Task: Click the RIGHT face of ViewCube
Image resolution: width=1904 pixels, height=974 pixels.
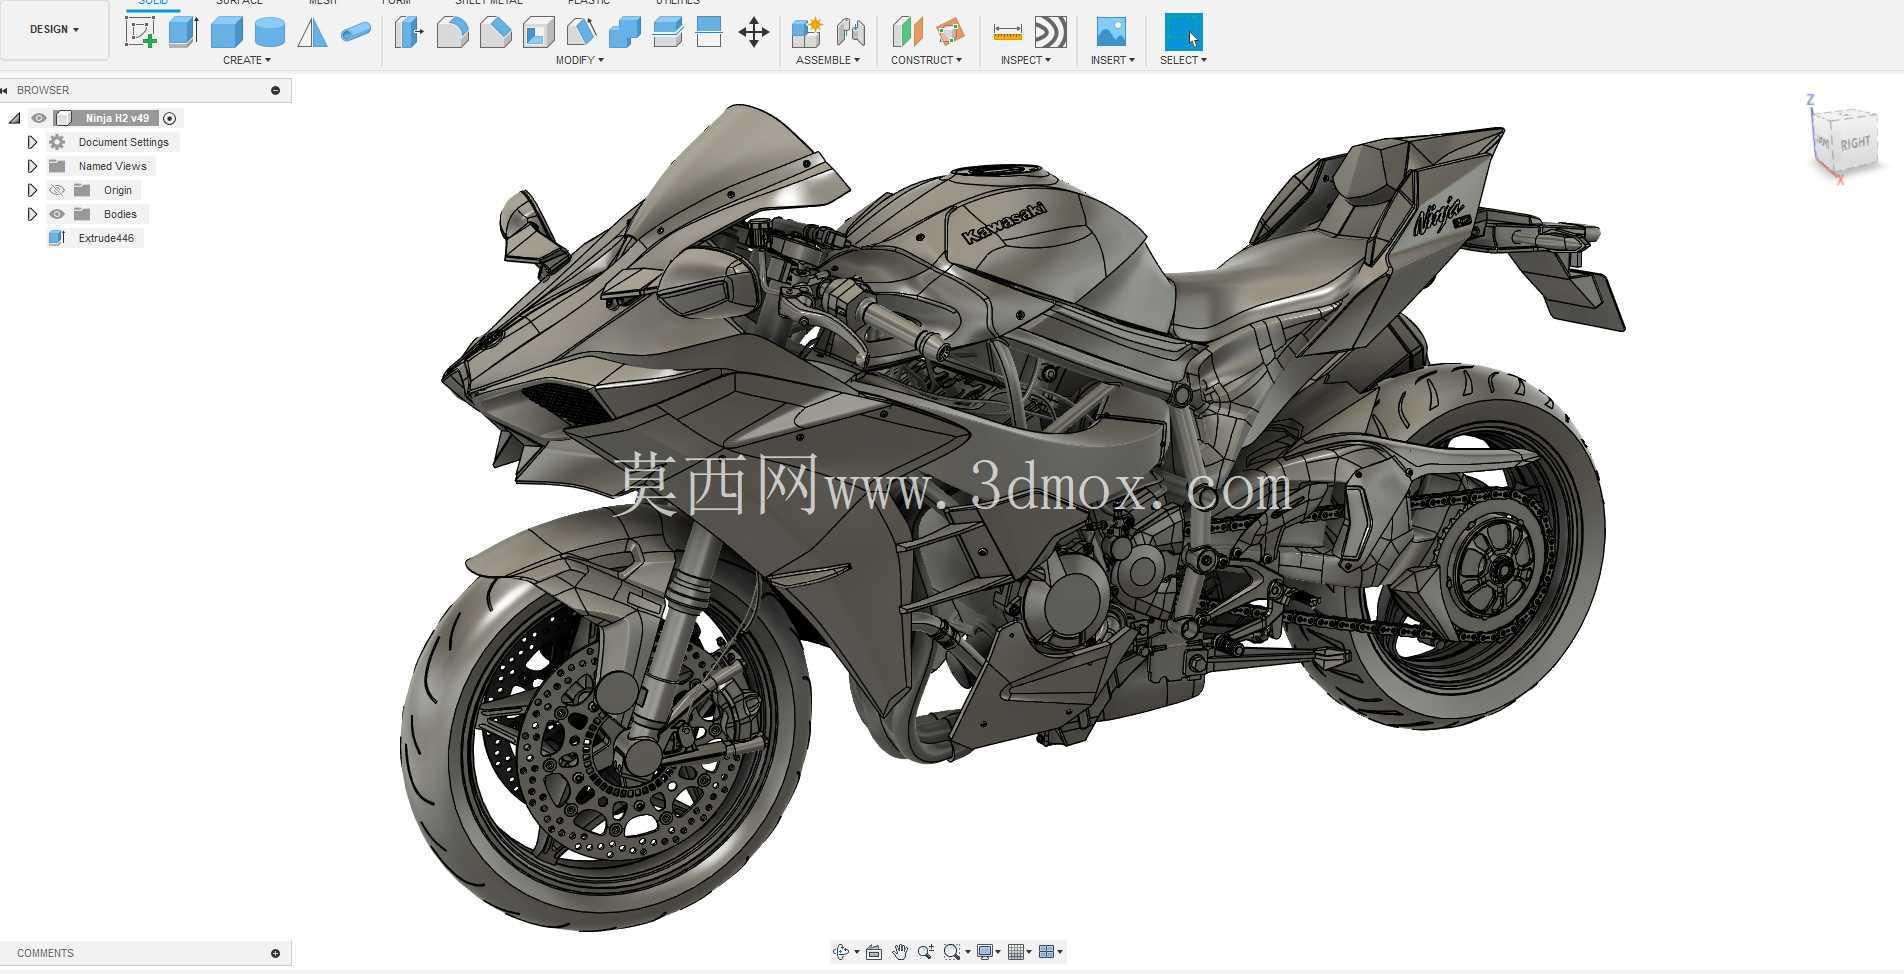Action: tap(1855, 143)
